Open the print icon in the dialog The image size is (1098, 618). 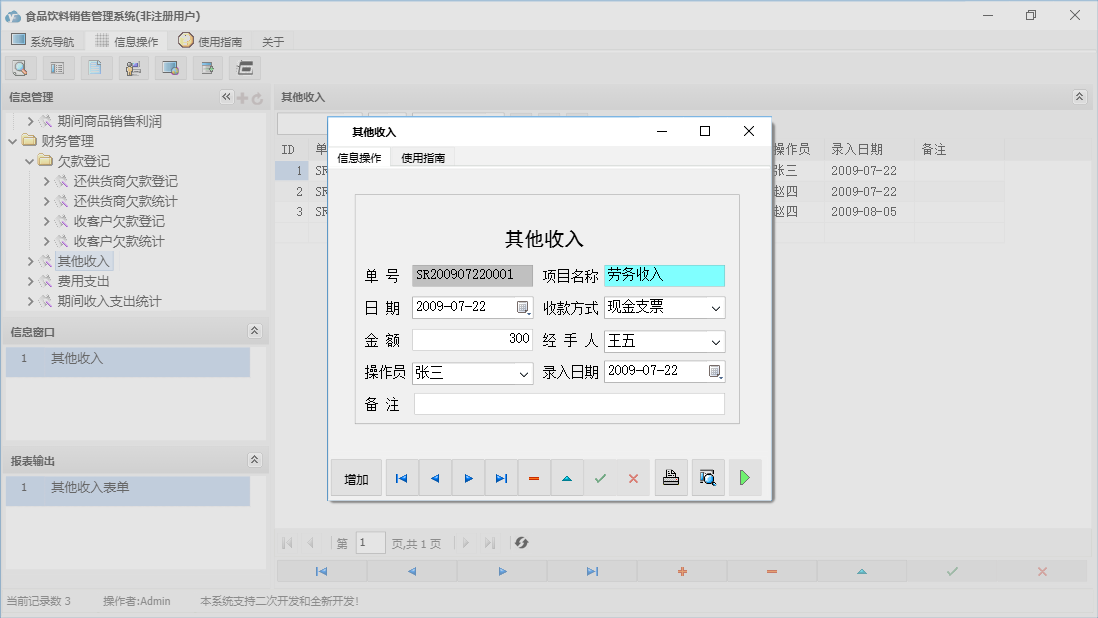click(x=670, y=478)
